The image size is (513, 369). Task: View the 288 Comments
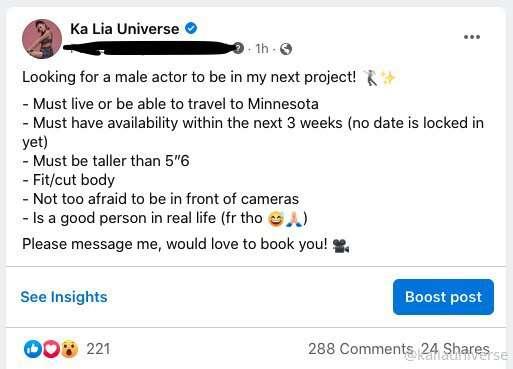(x=361, y=349)
